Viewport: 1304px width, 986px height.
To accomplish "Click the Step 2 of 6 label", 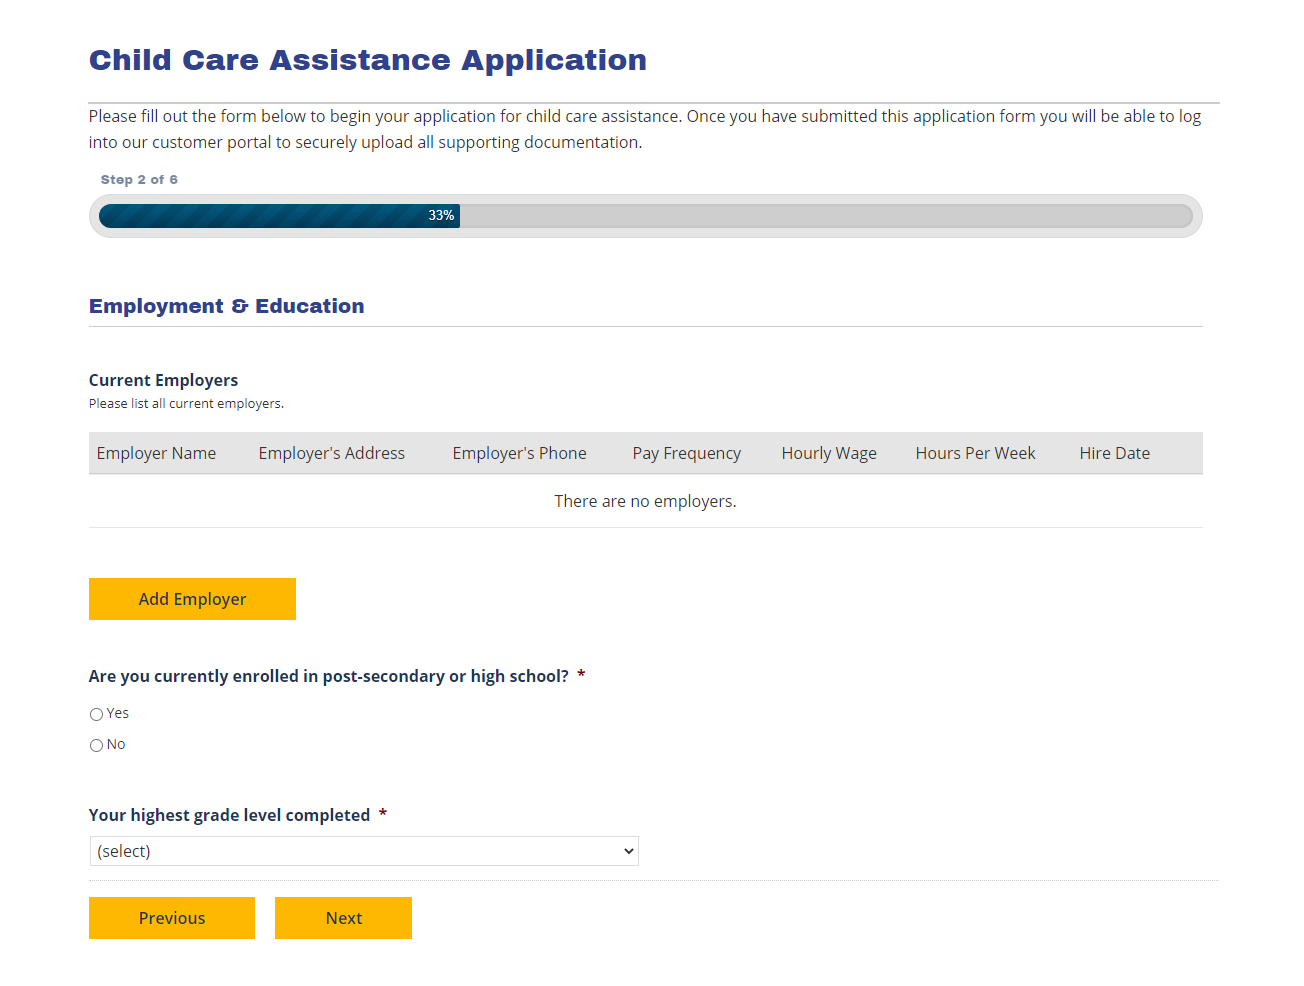I will tap(139, 179).
